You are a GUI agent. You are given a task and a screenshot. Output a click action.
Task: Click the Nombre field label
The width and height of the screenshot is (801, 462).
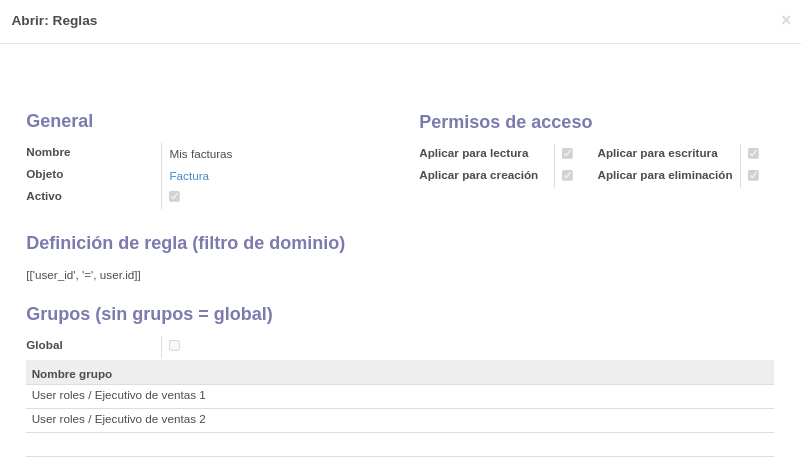[48, 152]
